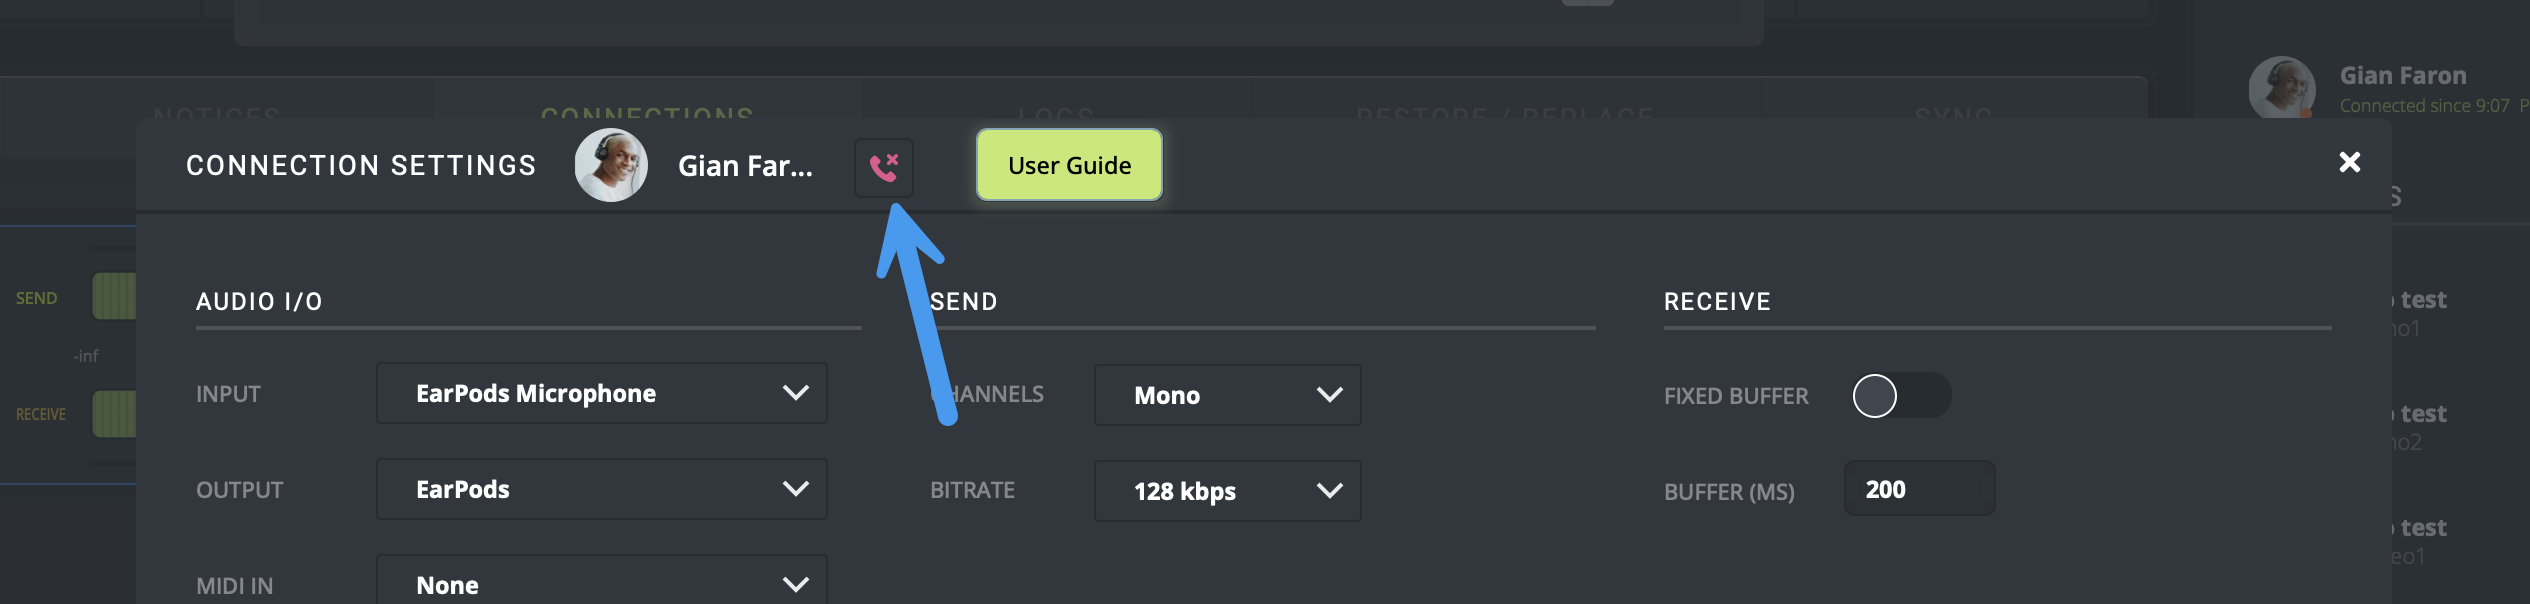2530x604 pixels.
Task: Click the Buffer (ms) value field
Action: (x=1918, y=489)
